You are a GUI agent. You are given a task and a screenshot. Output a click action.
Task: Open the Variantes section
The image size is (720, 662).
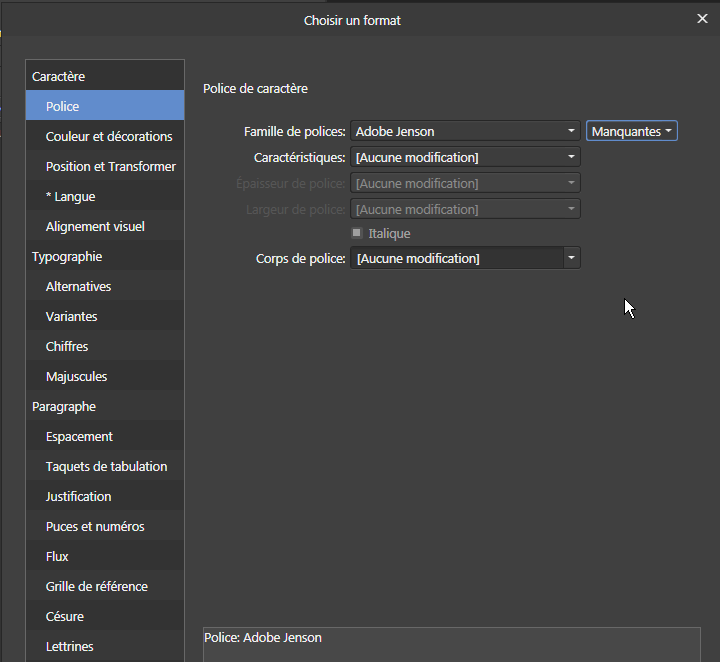click(105, 316)
